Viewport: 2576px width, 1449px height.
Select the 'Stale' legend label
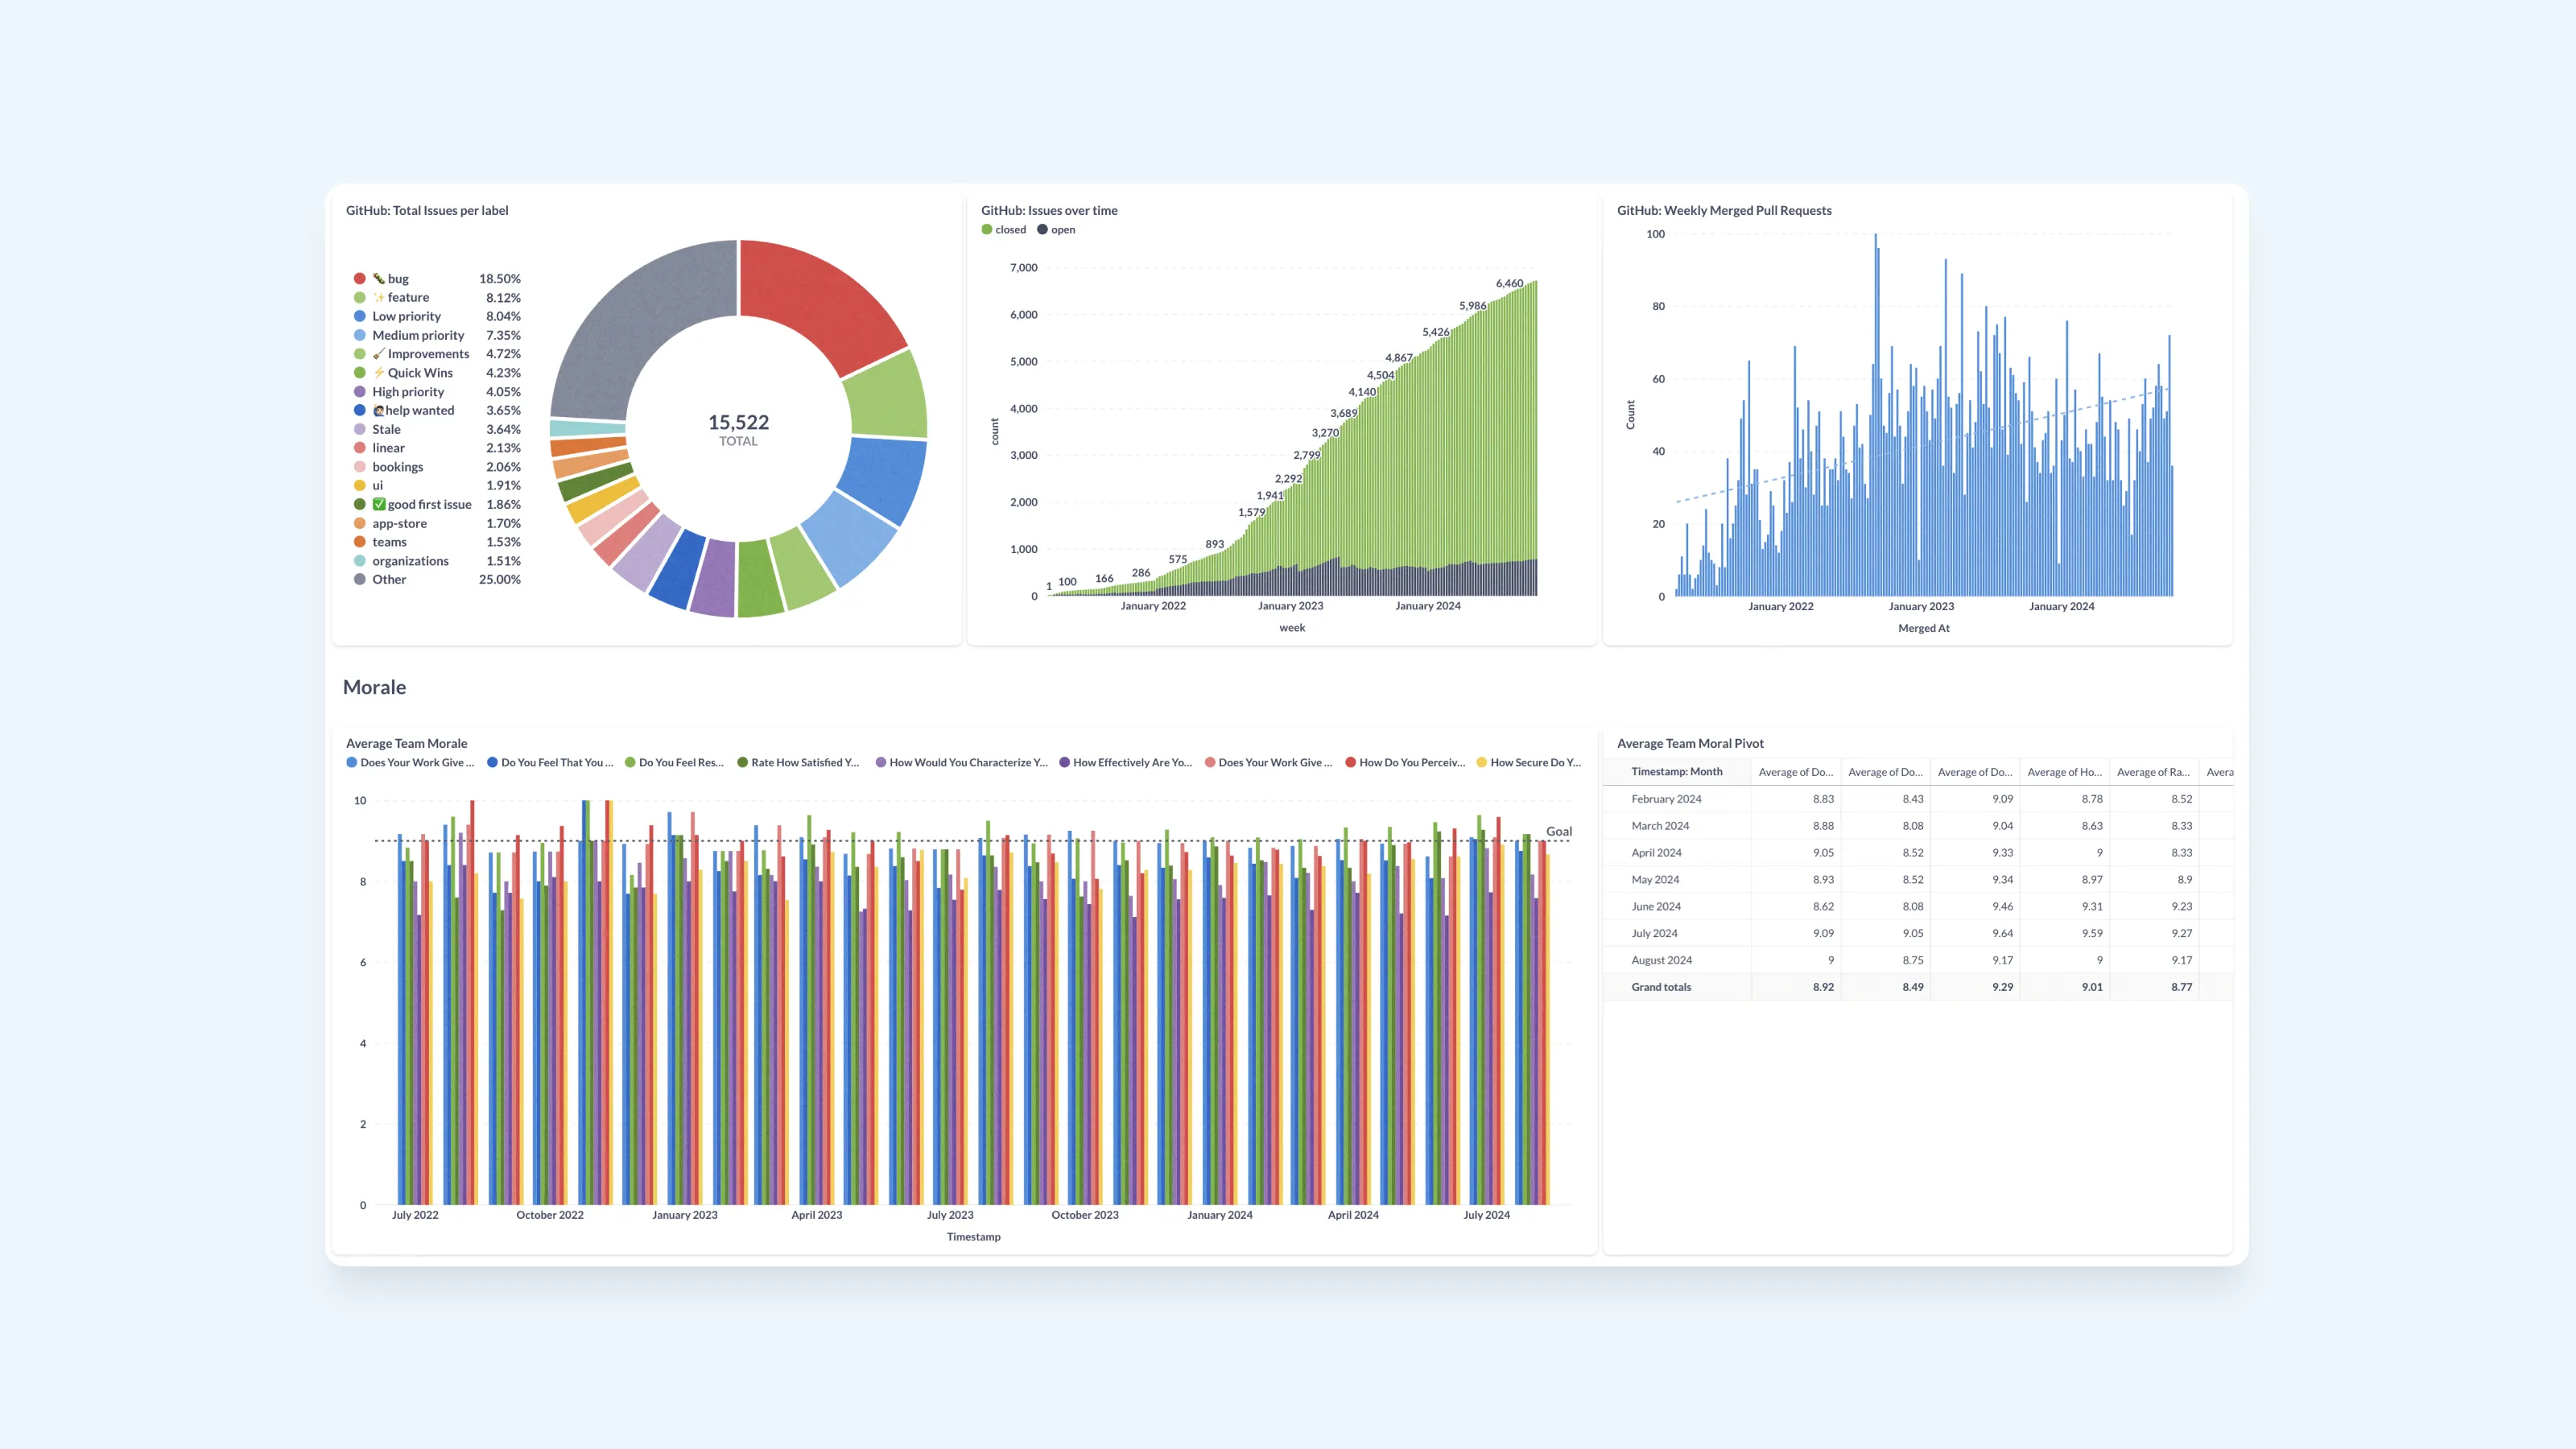point(386,429)
